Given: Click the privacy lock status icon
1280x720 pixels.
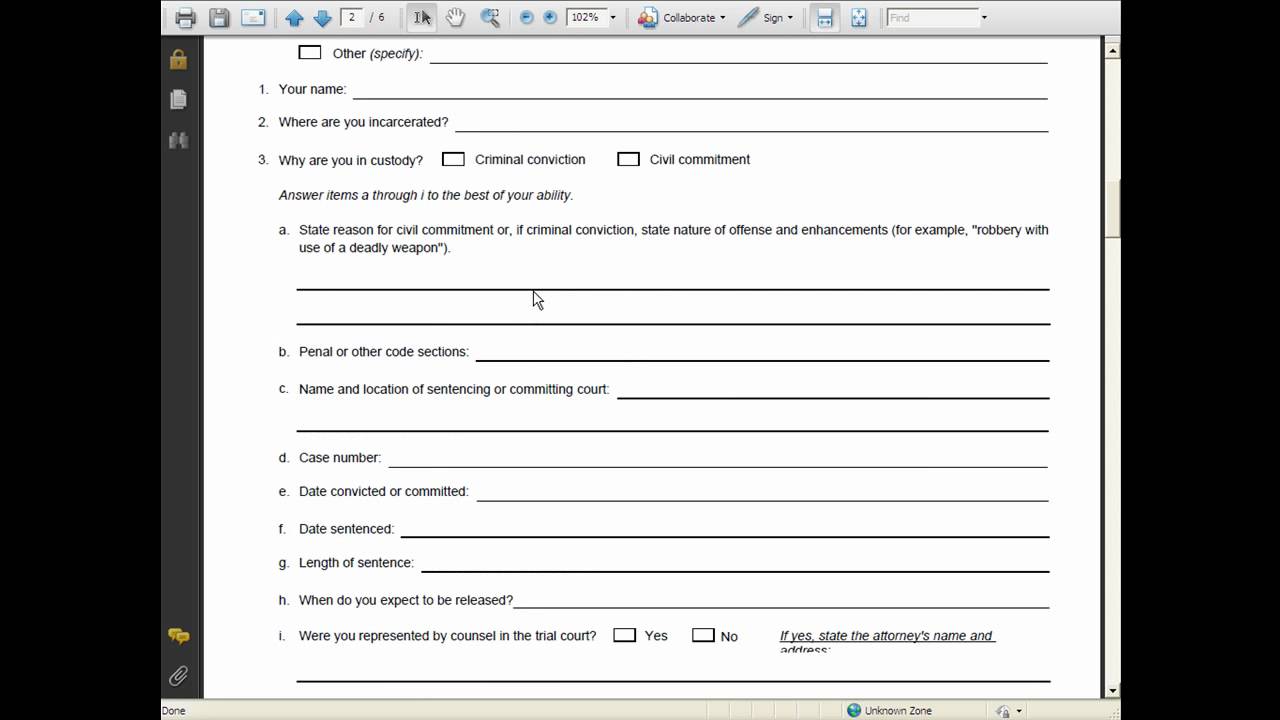Looking at the screenshot, I should (x=1003, y=711).
